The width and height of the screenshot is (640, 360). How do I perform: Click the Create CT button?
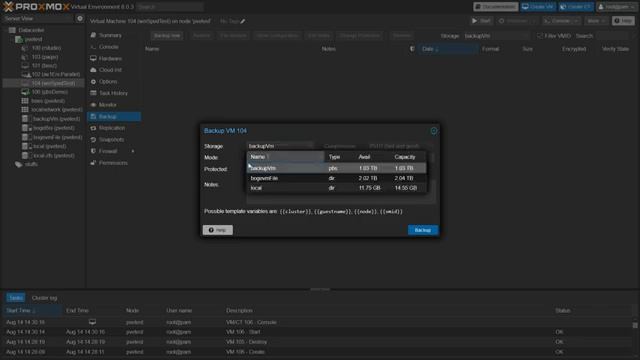click(576, 7)
